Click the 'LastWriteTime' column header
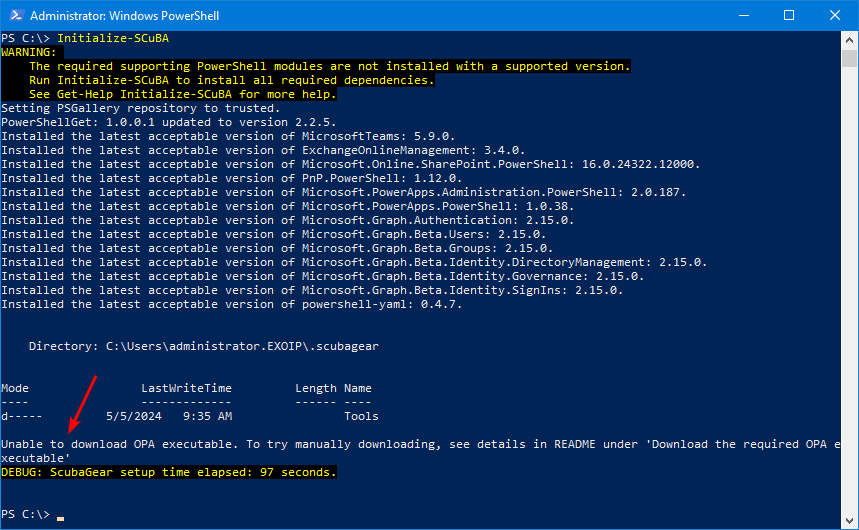This screenshot has height=530, width=859. [x=186, y=387]
